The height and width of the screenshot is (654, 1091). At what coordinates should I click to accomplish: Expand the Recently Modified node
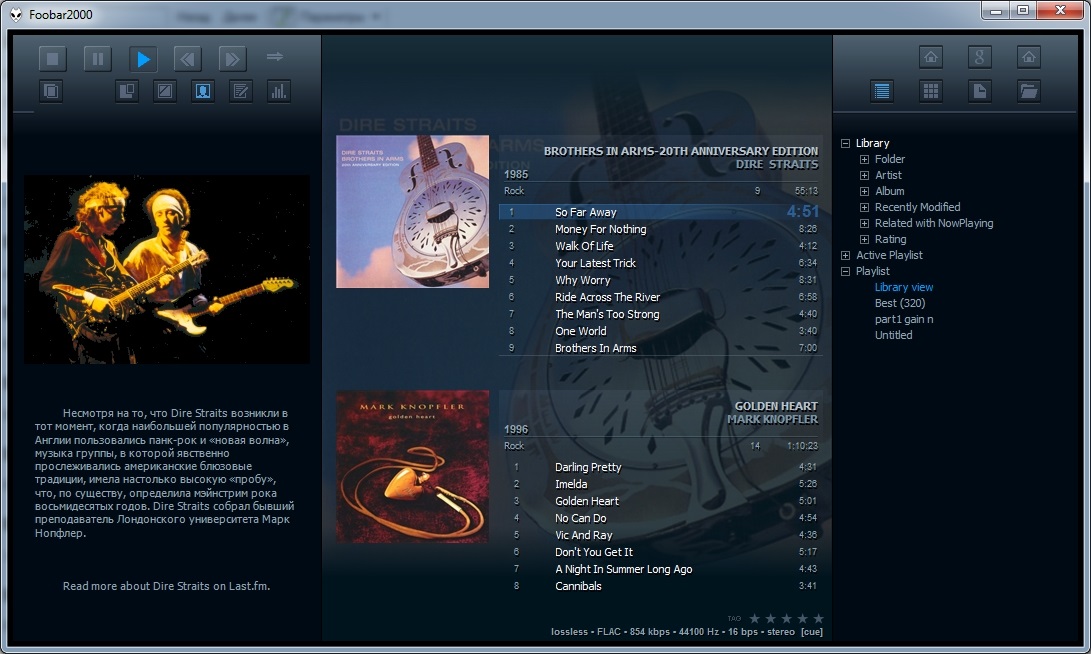tap(864, 207)
